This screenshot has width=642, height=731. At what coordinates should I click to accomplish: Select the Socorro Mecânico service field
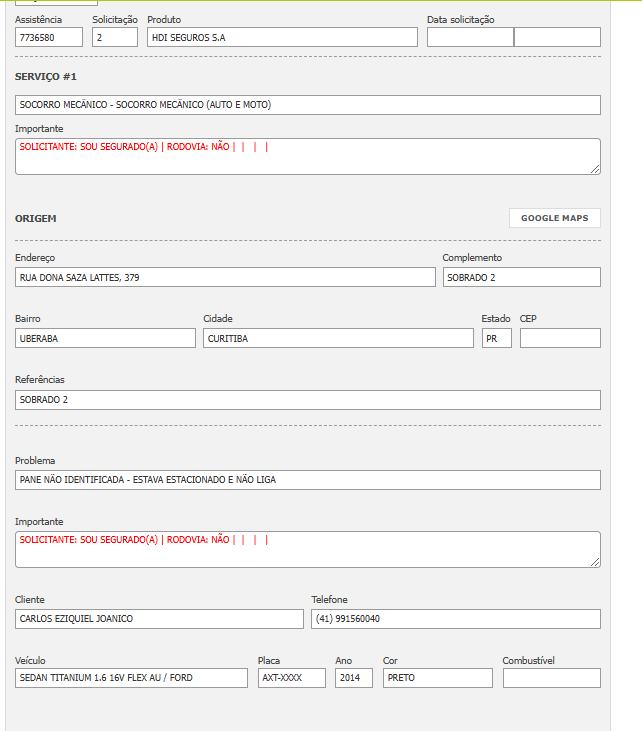(307, 105)
